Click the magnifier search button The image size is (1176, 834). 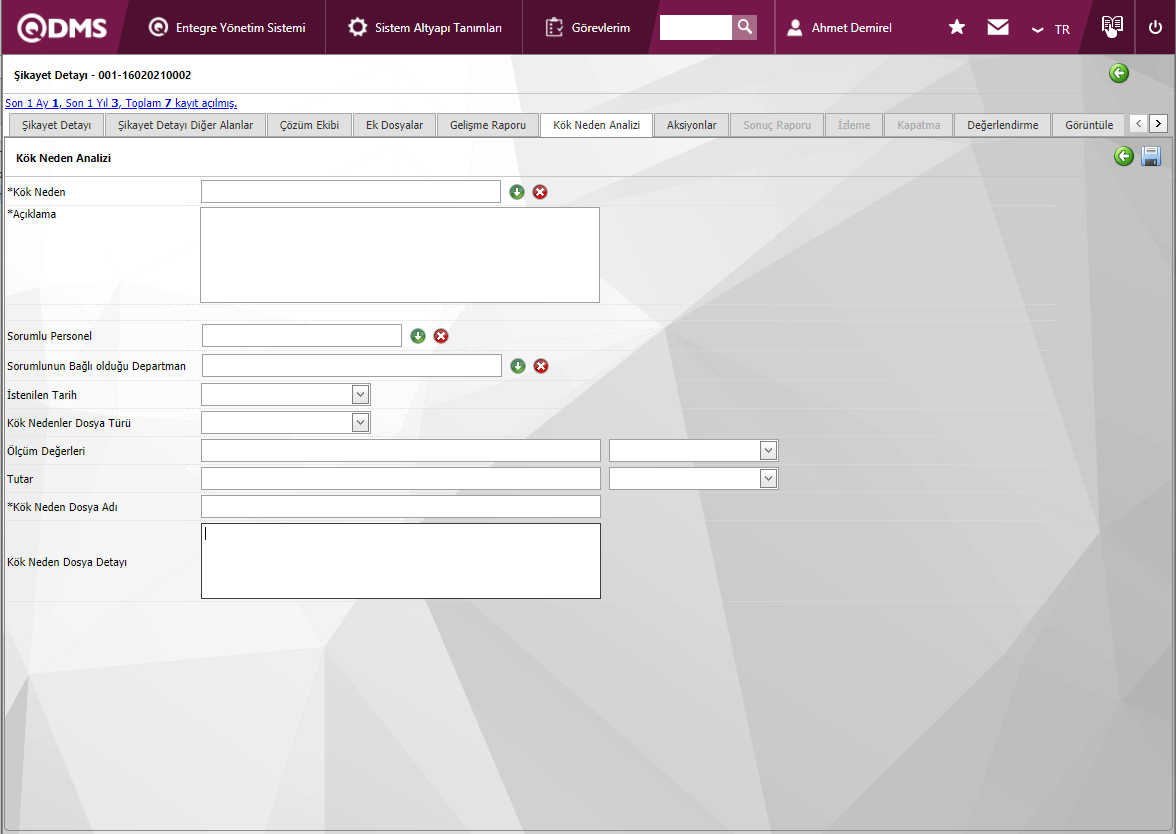(745, 28)
